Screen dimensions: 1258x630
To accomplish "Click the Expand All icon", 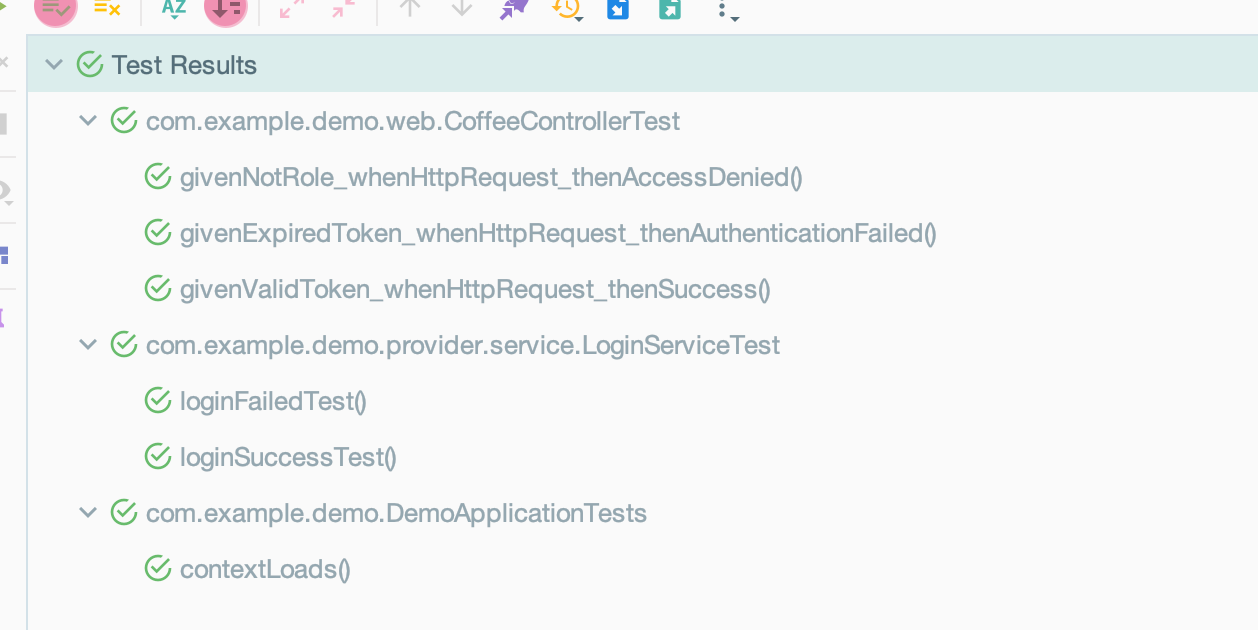I will (x=291, y=9).
